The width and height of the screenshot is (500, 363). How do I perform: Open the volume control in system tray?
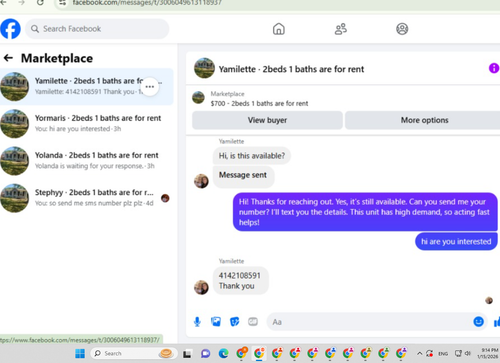[468, 353]
